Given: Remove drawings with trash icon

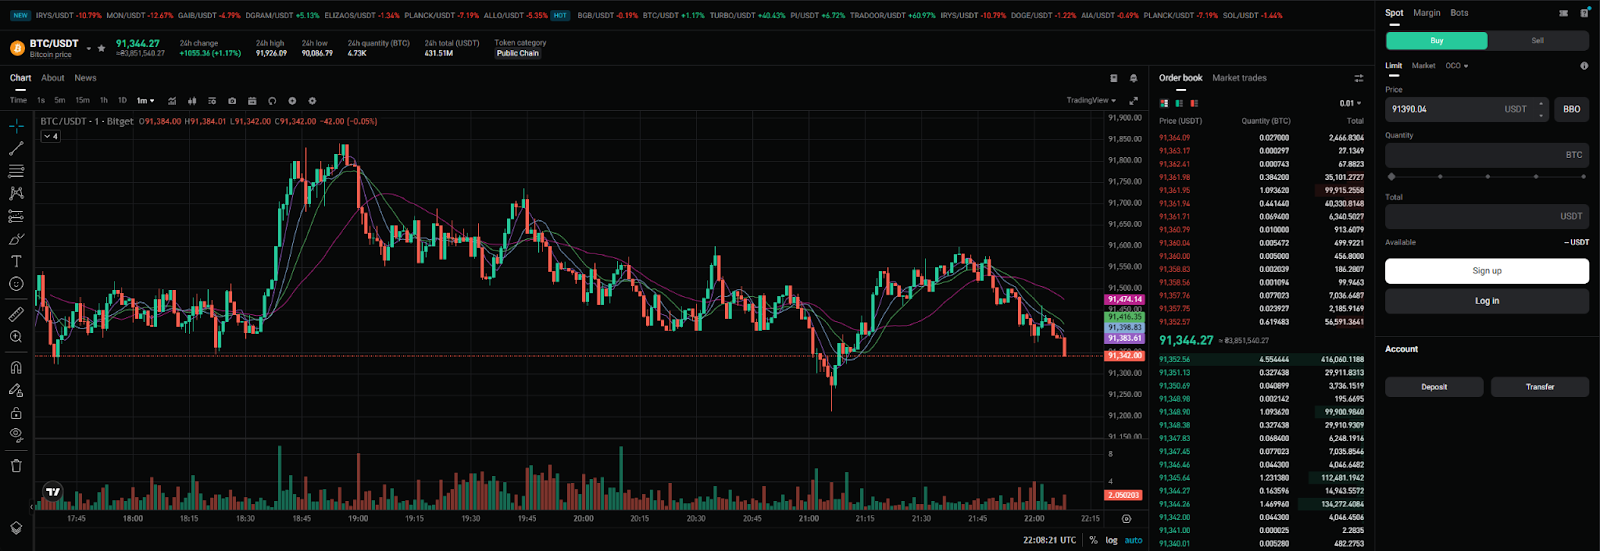Looking at the screenshot, I should tap(16, 465).
